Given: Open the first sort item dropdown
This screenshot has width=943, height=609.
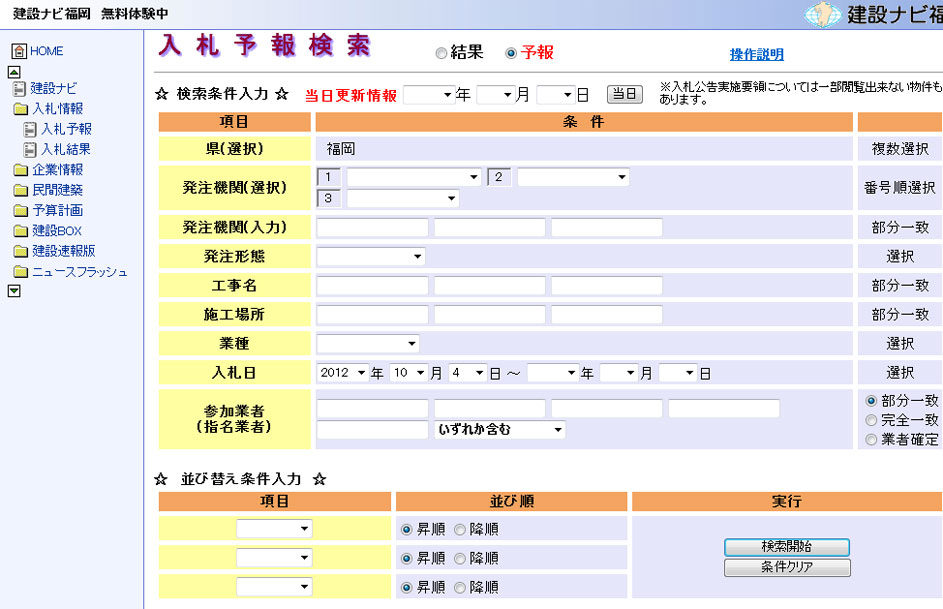Looking at the screenshot, I should tap(274, 528).
